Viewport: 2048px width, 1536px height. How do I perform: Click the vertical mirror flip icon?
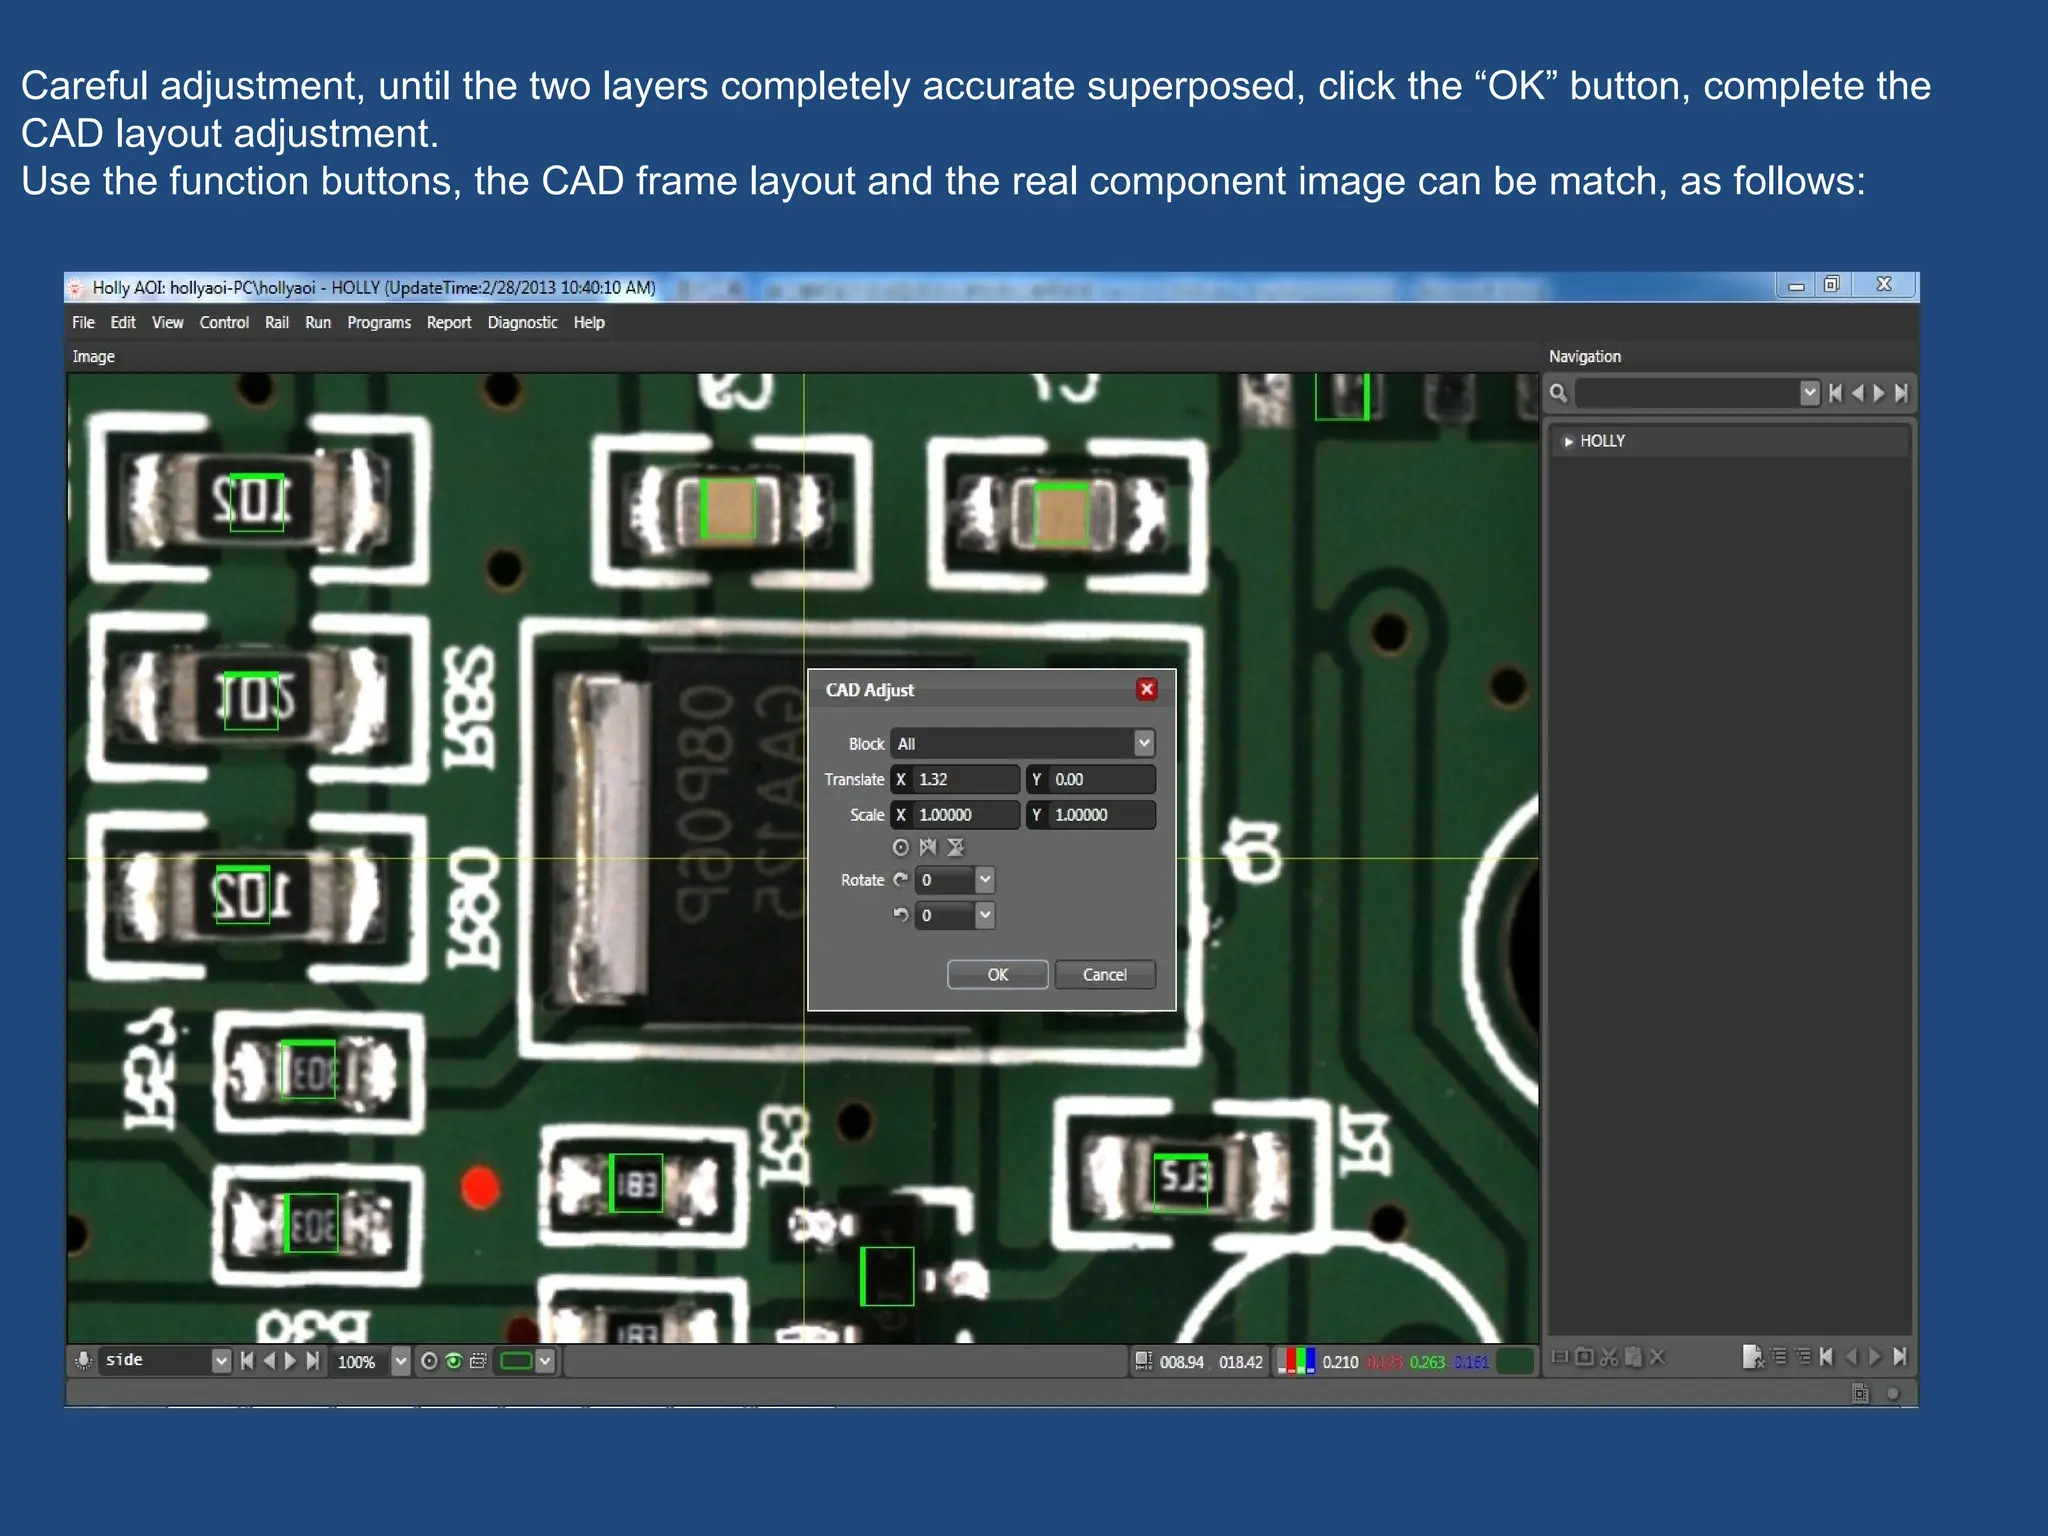(x=956, y=847)
